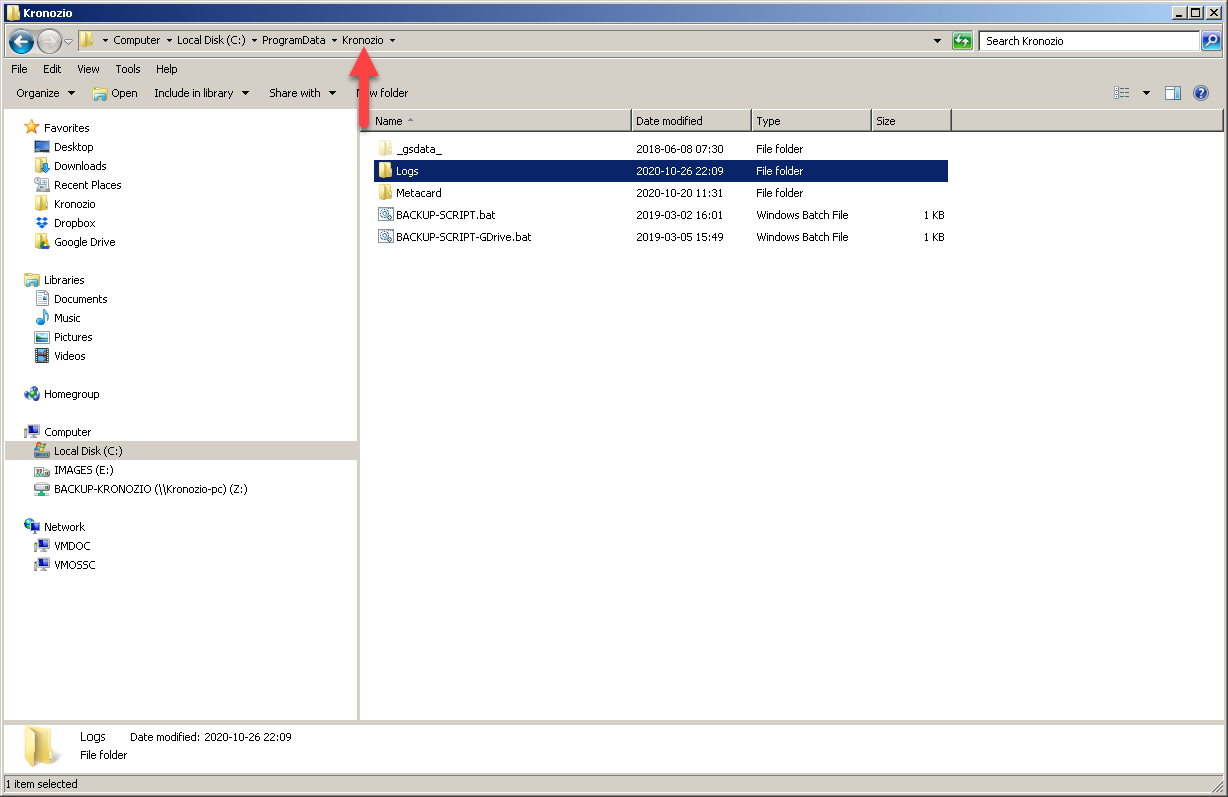The height and width of the screenshot is (797, 1228).
Task: Click the Desktop icon in Favorites
Action: pyautogui.click(x=42, y=147)
